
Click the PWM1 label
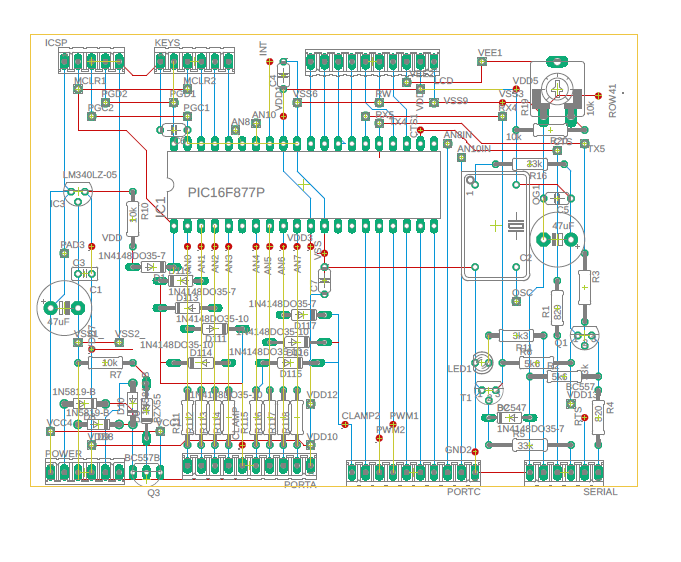pos(404,416)
